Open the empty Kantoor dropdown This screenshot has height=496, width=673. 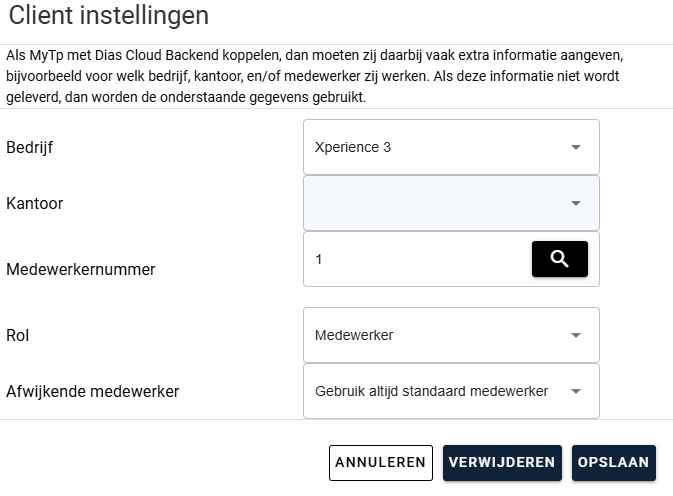451,203
